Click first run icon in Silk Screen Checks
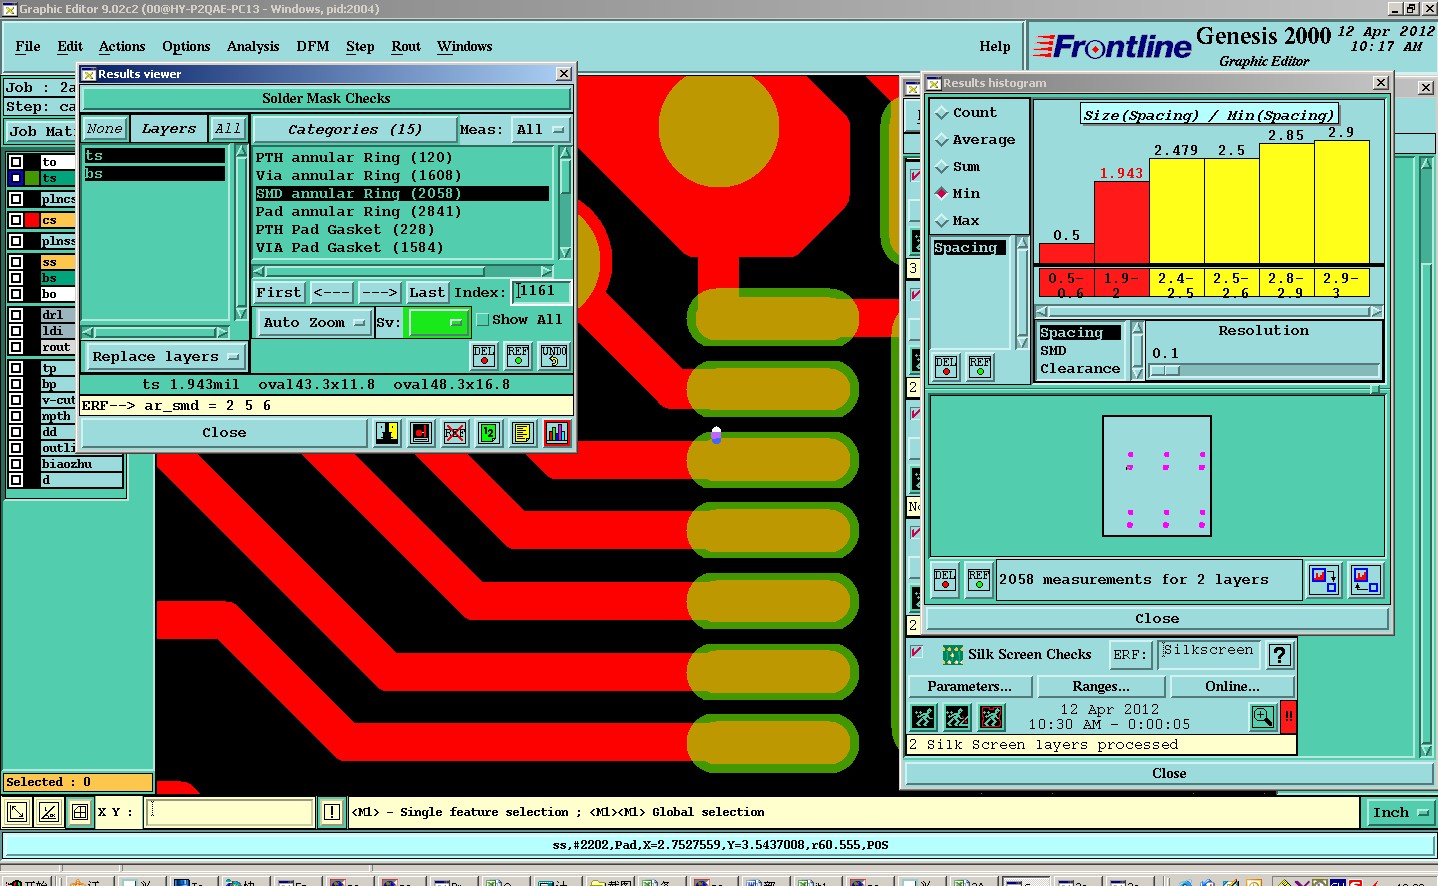The height and width of the screenshot is (886, 1438). pos(923,717)
